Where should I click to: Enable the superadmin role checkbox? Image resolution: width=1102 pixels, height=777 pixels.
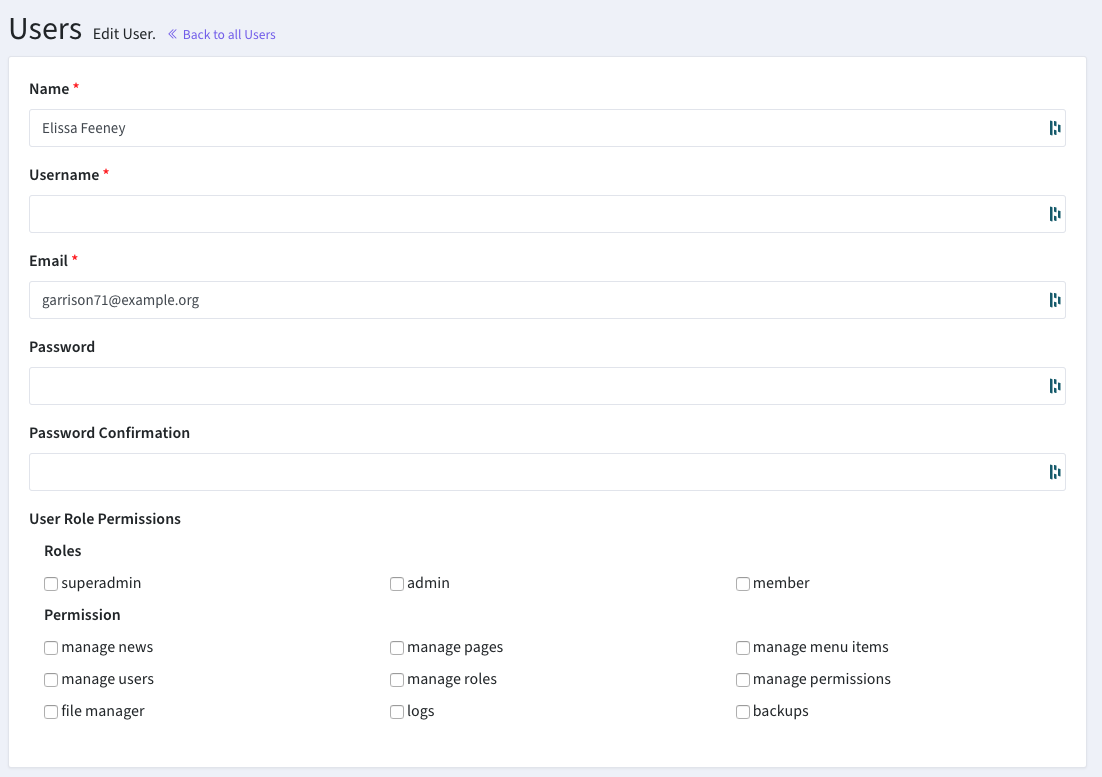(51, 584)
